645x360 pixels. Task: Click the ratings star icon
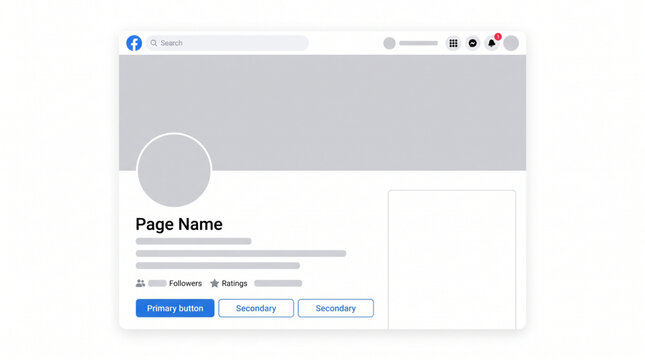coord(214,283)
